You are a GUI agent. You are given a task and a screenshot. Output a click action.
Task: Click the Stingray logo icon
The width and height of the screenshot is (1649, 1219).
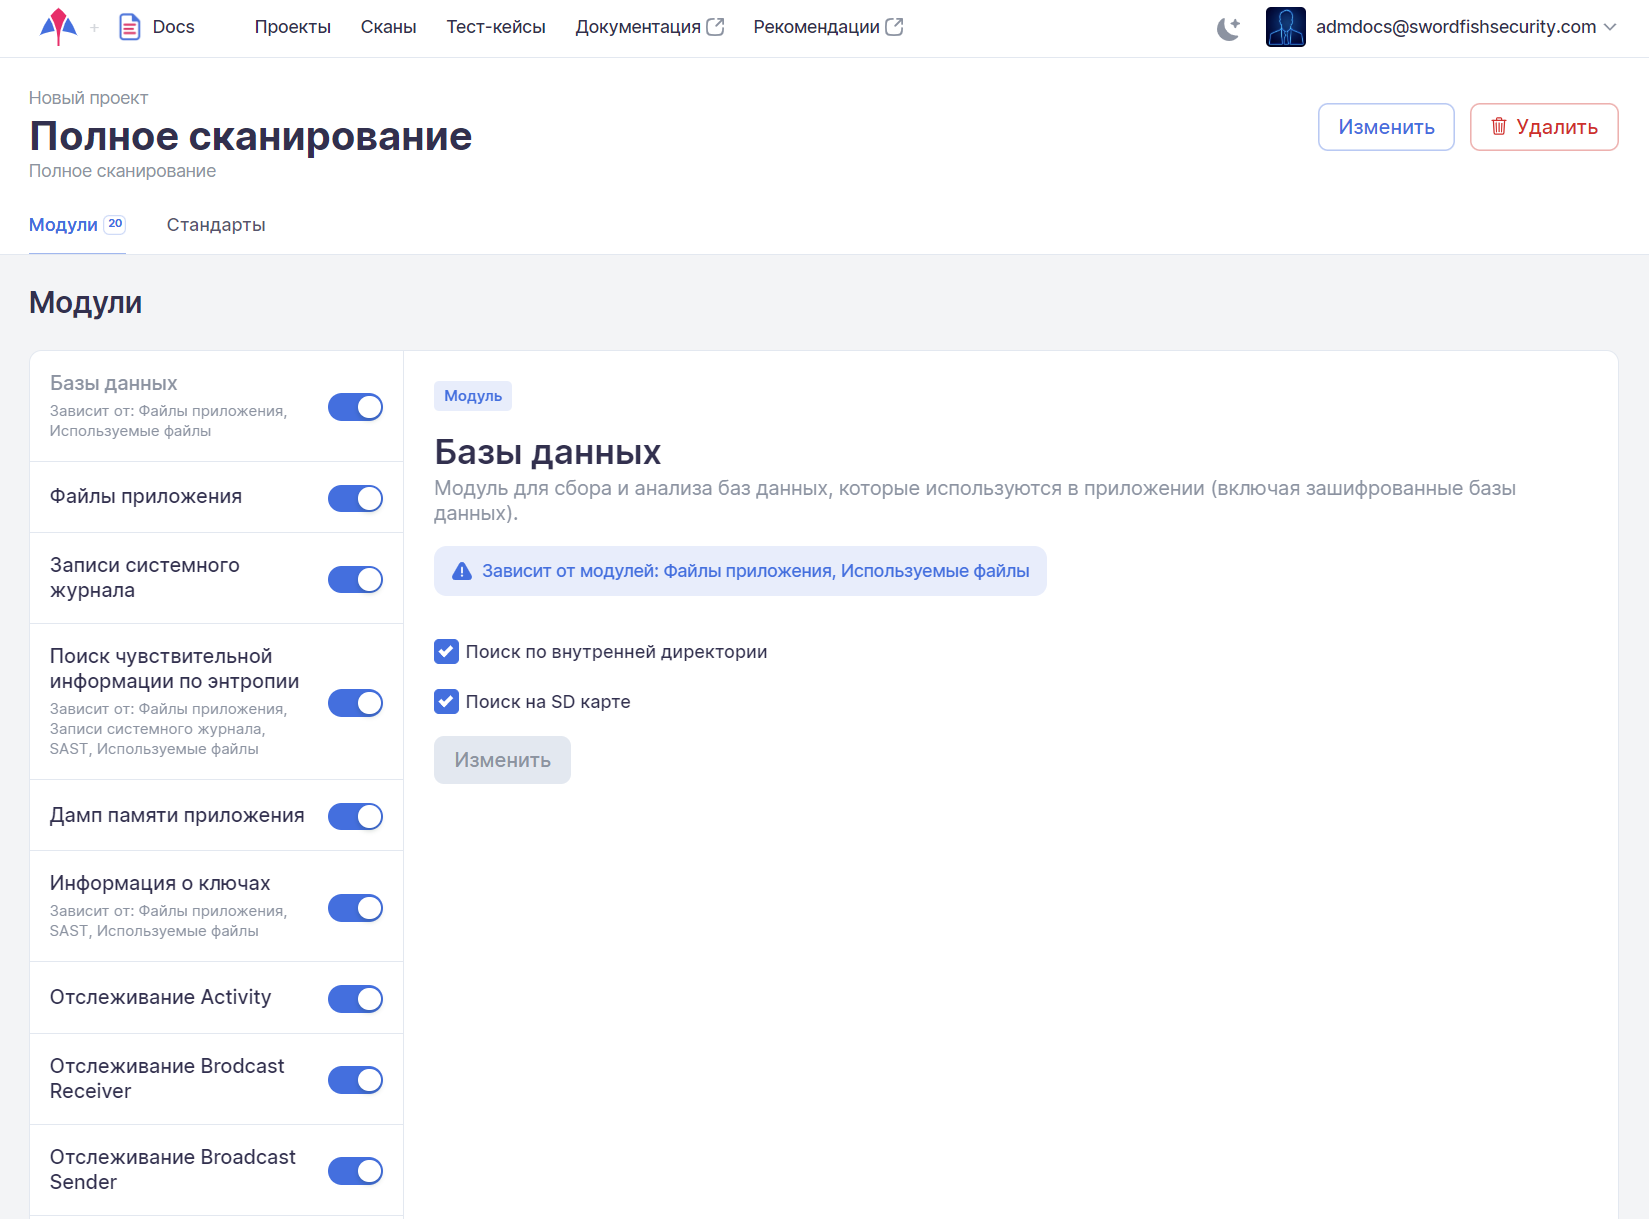point(58,27)
